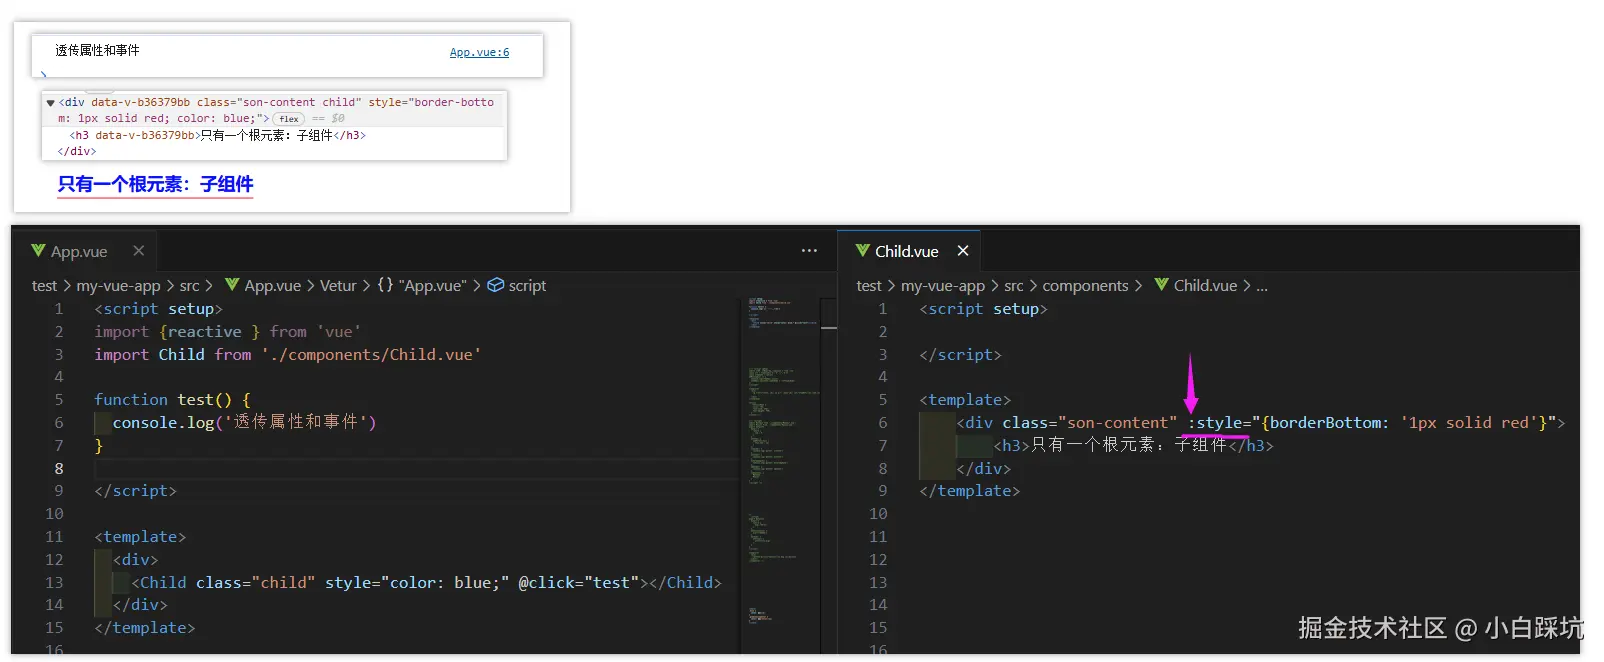Select 'components' breadcrumb in Child.vue editor

[x=1085, y=286]
